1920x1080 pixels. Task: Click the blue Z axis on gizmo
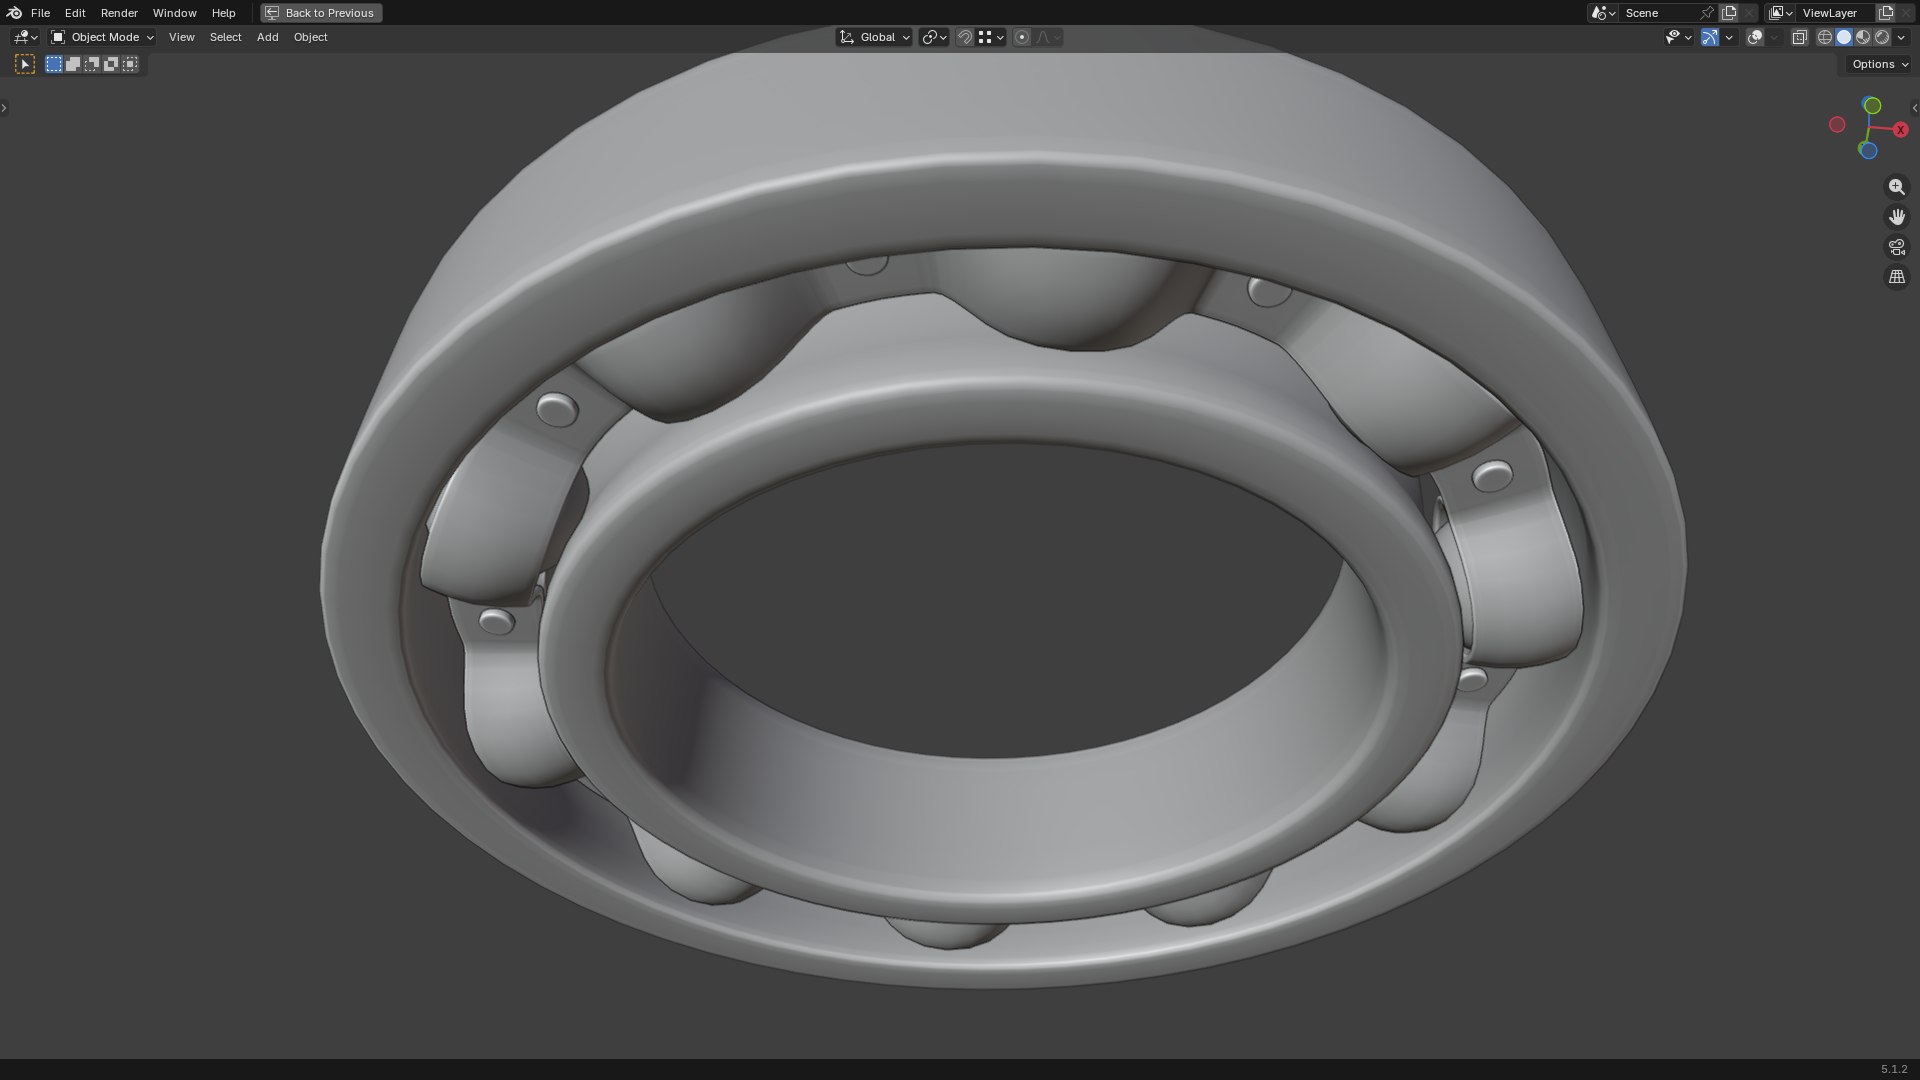[1868, 151]
